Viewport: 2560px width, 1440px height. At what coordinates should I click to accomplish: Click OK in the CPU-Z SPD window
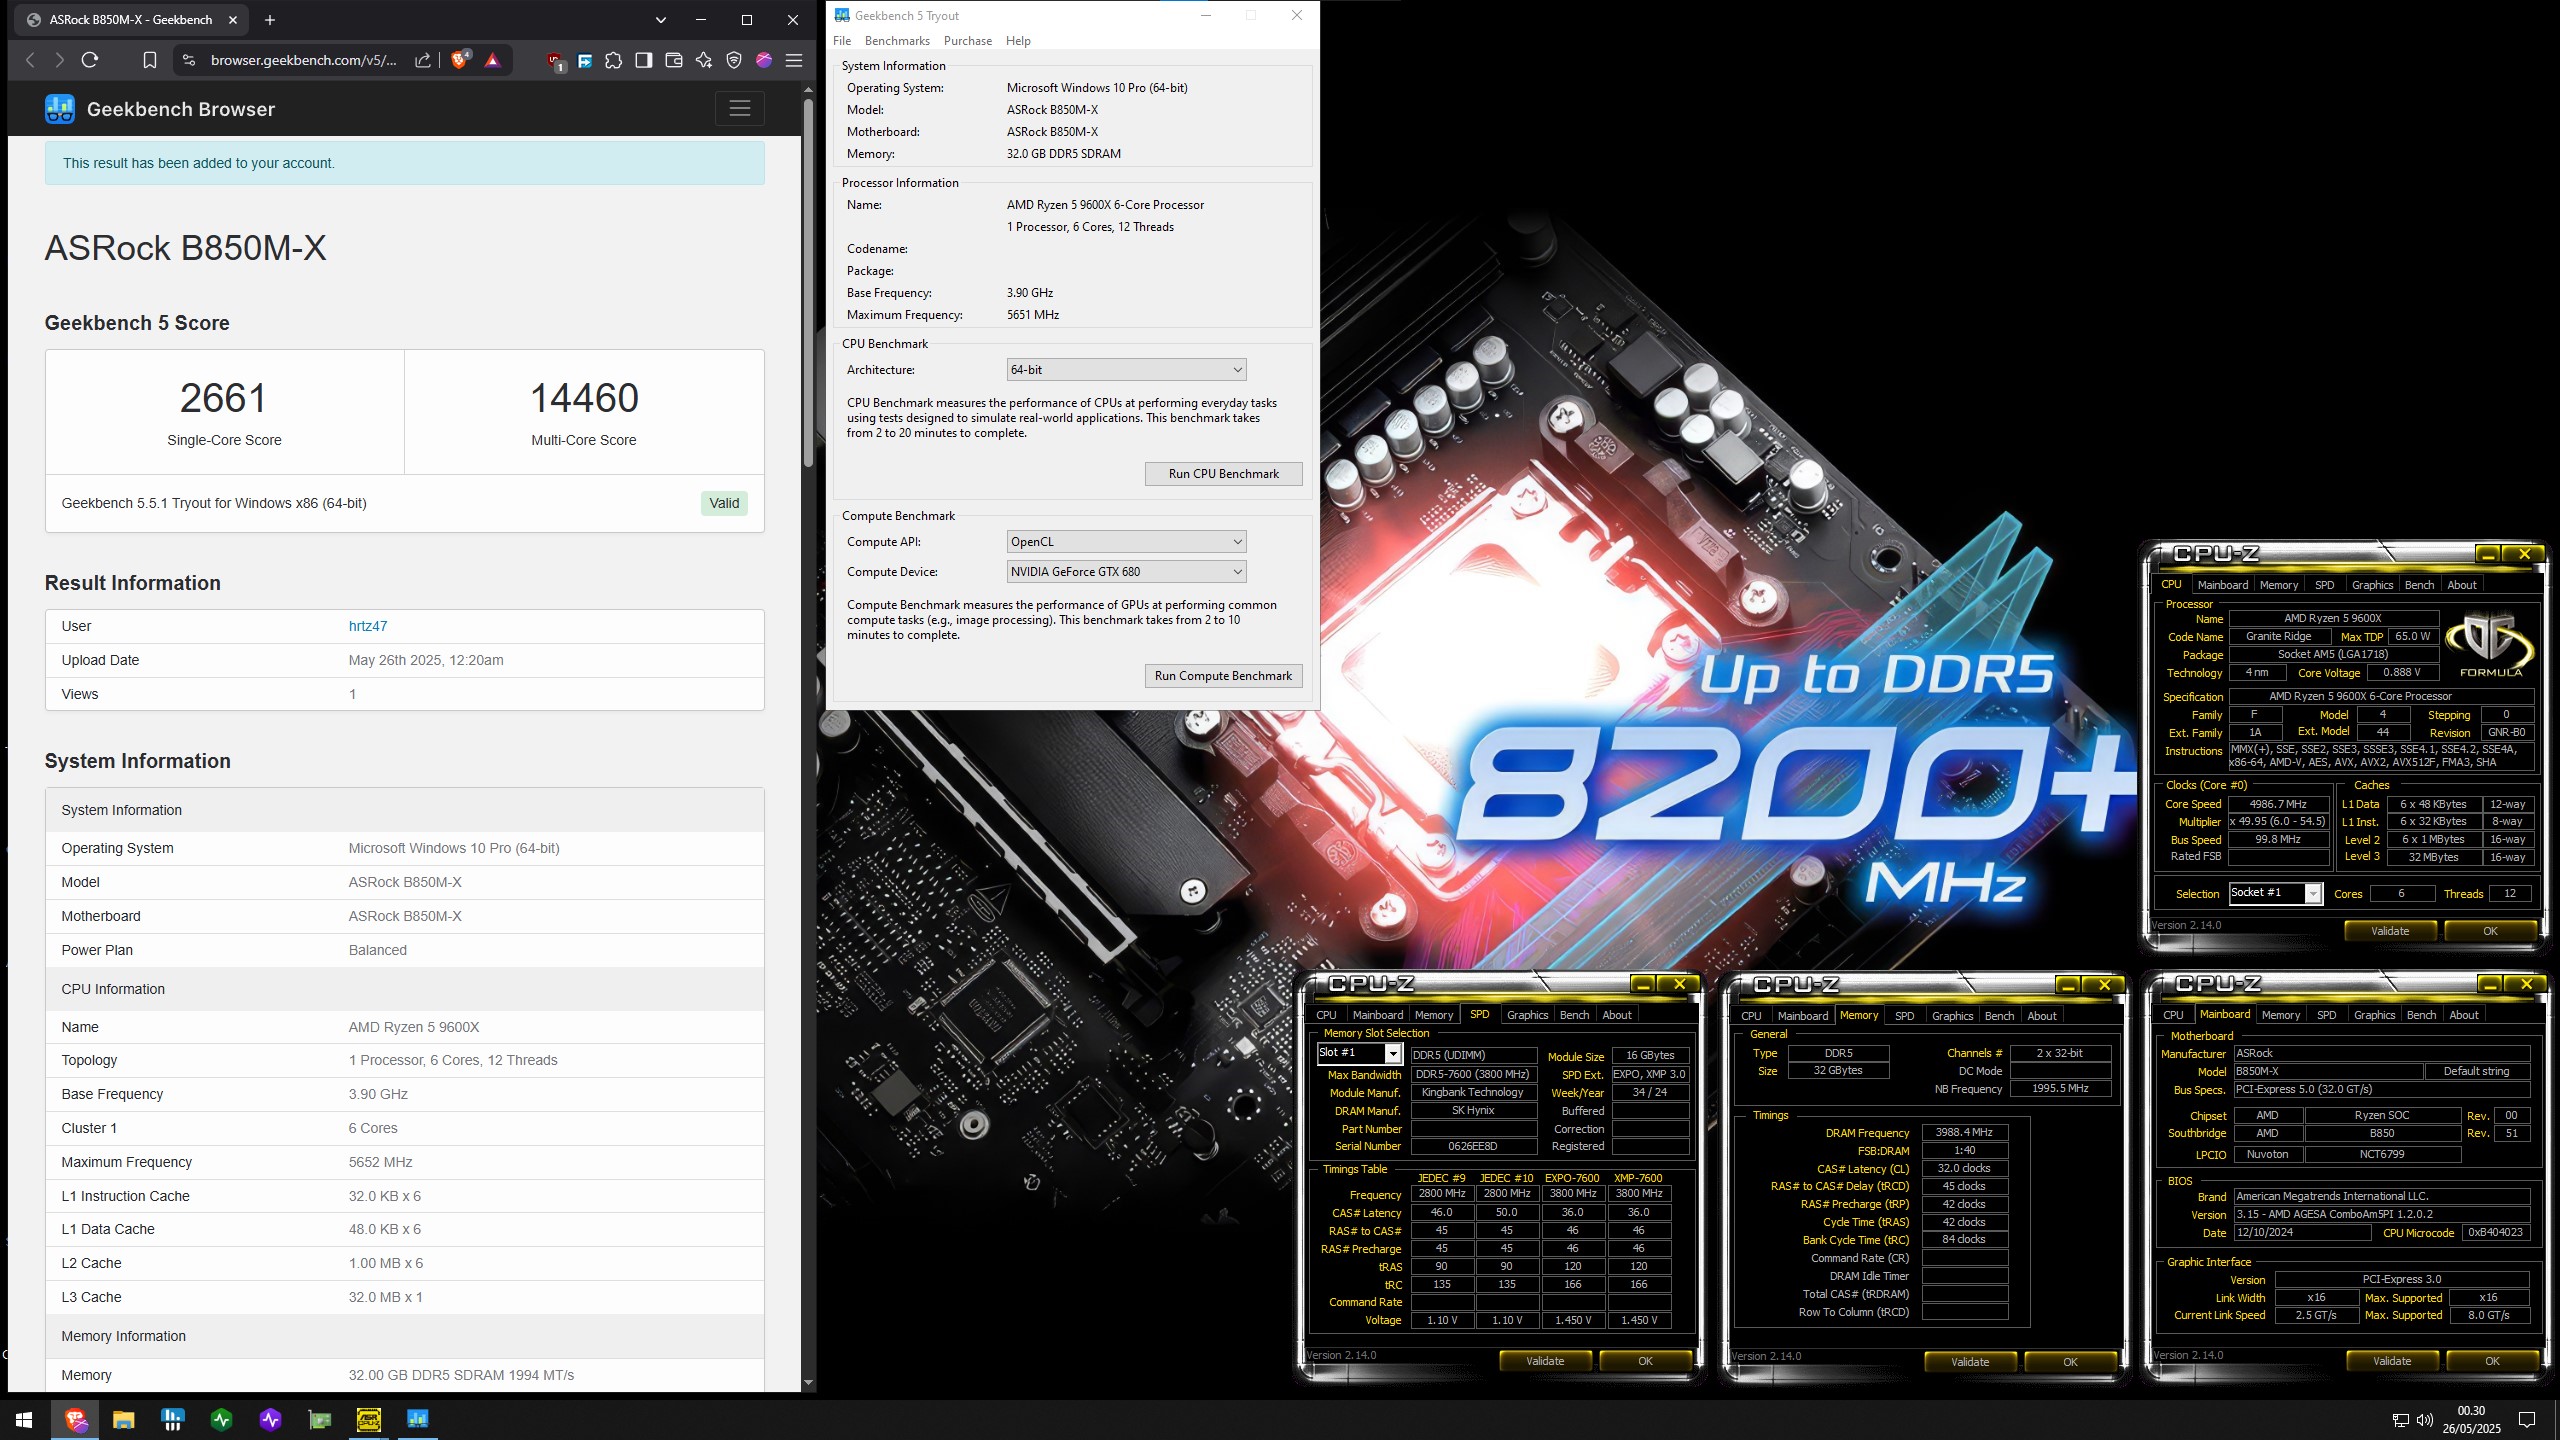(1645, 1361)
